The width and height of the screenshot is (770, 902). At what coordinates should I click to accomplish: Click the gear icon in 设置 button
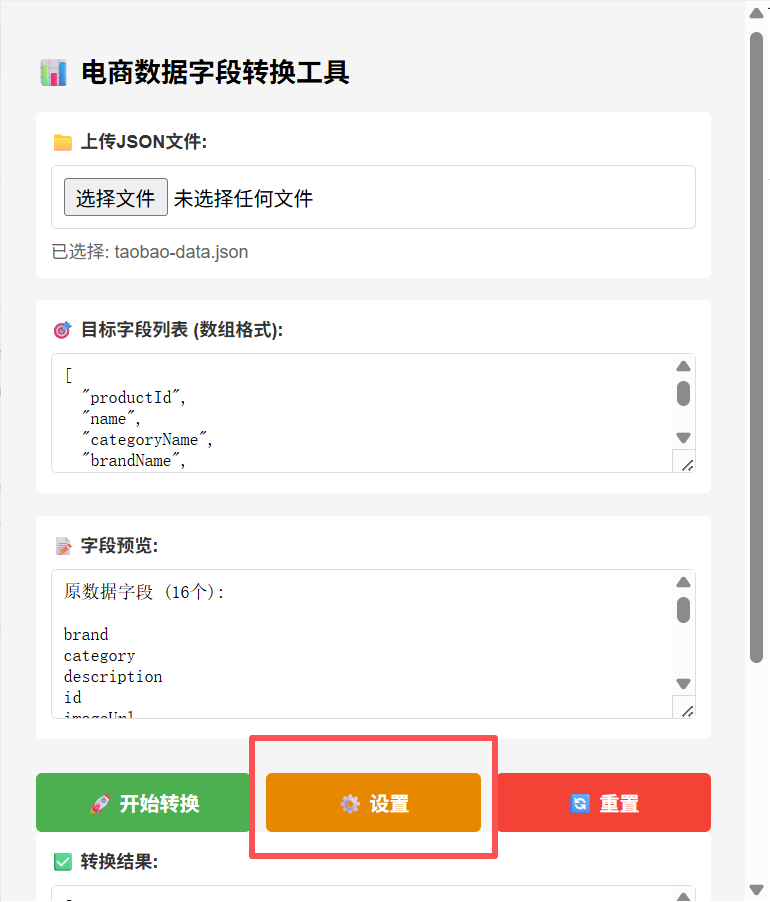pyautogui.click(x=350, y=804)
